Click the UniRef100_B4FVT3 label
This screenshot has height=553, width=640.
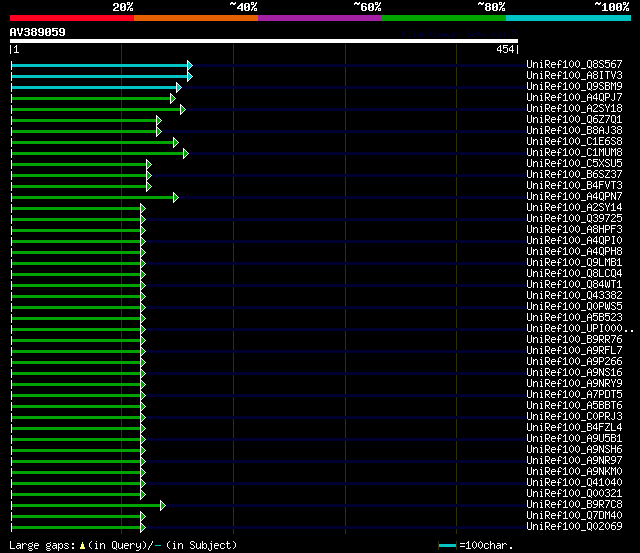574,186
